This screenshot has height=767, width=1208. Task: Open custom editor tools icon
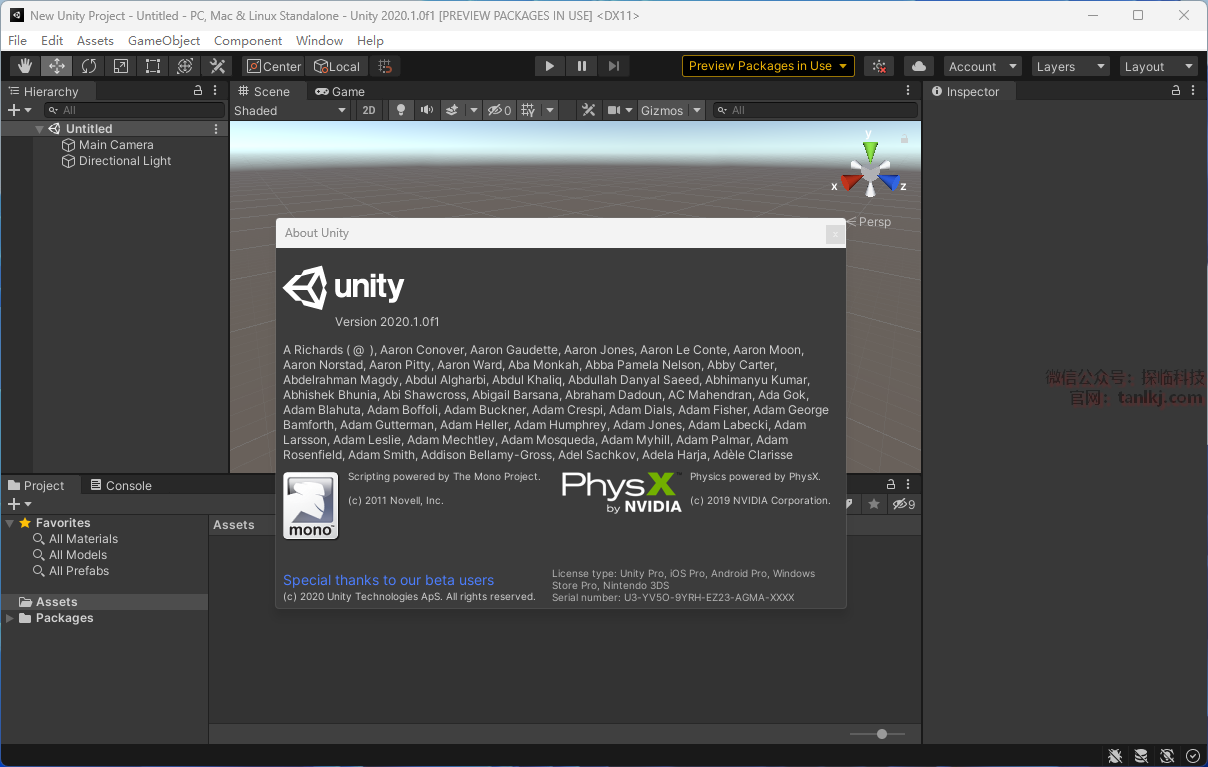[x=217, y=66]
